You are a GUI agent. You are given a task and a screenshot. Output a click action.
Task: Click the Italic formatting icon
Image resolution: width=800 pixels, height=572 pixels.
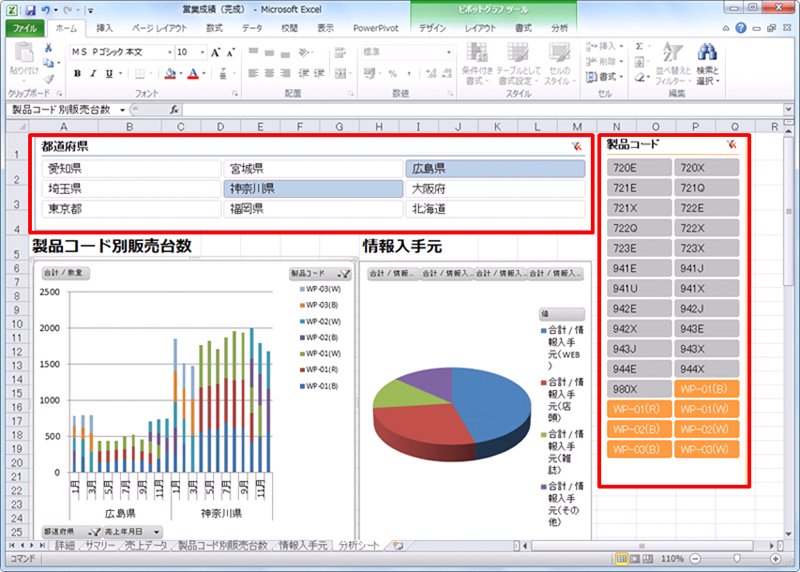point(93,73)
